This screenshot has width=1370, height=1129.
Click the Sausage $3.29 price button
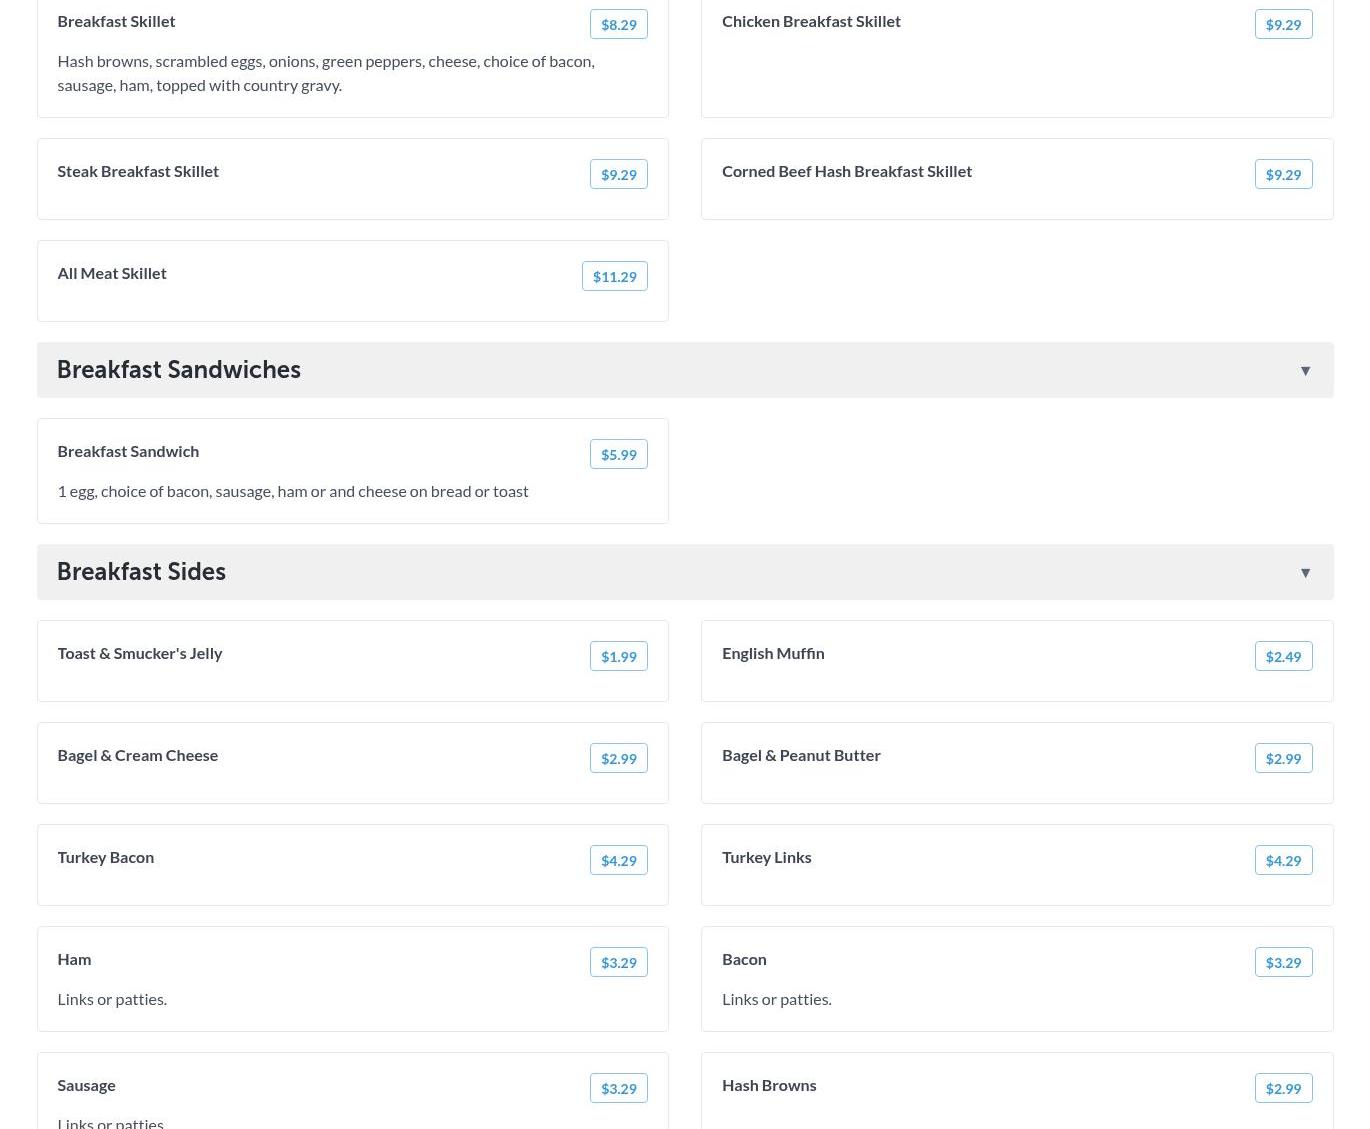coord(618,1088)
